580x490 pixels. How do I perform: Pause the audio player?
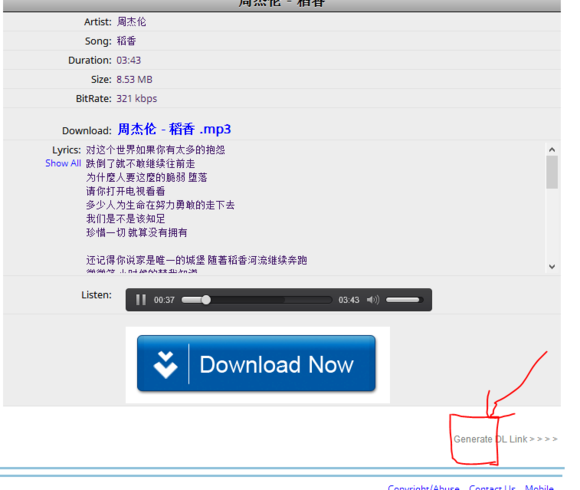tap(141, 300)
